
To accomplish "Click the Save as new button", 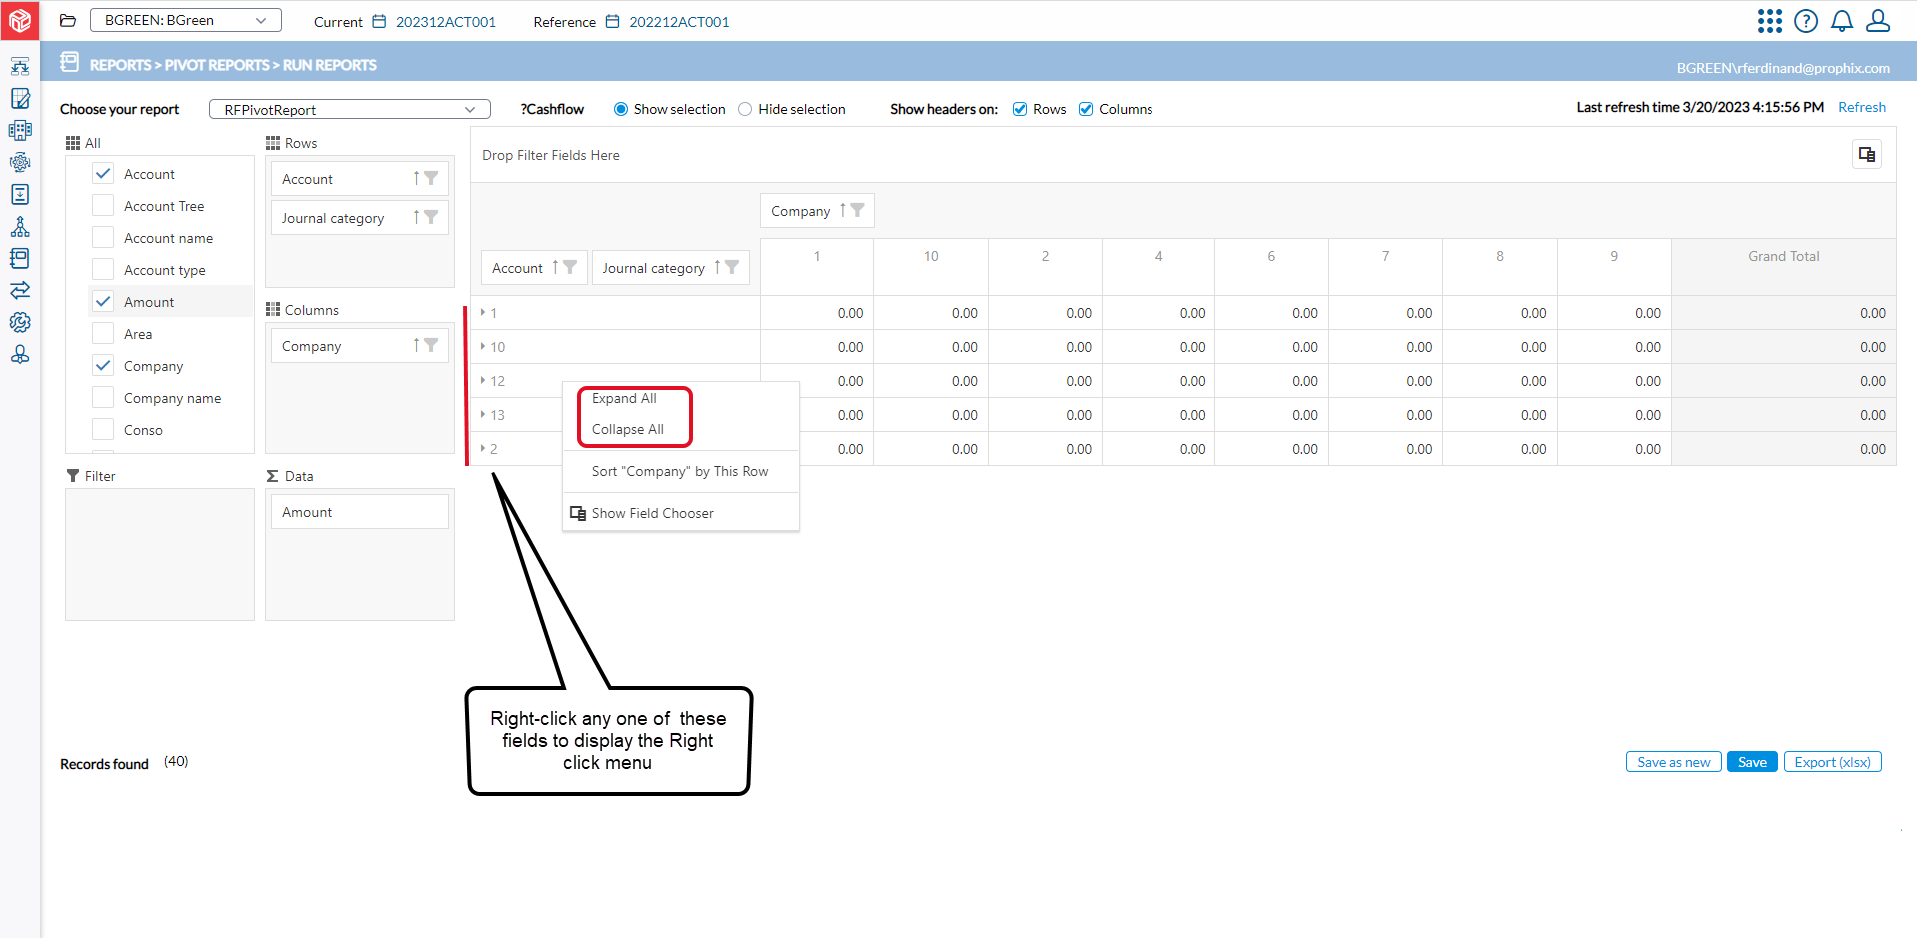I will [x=1674, y=762].
